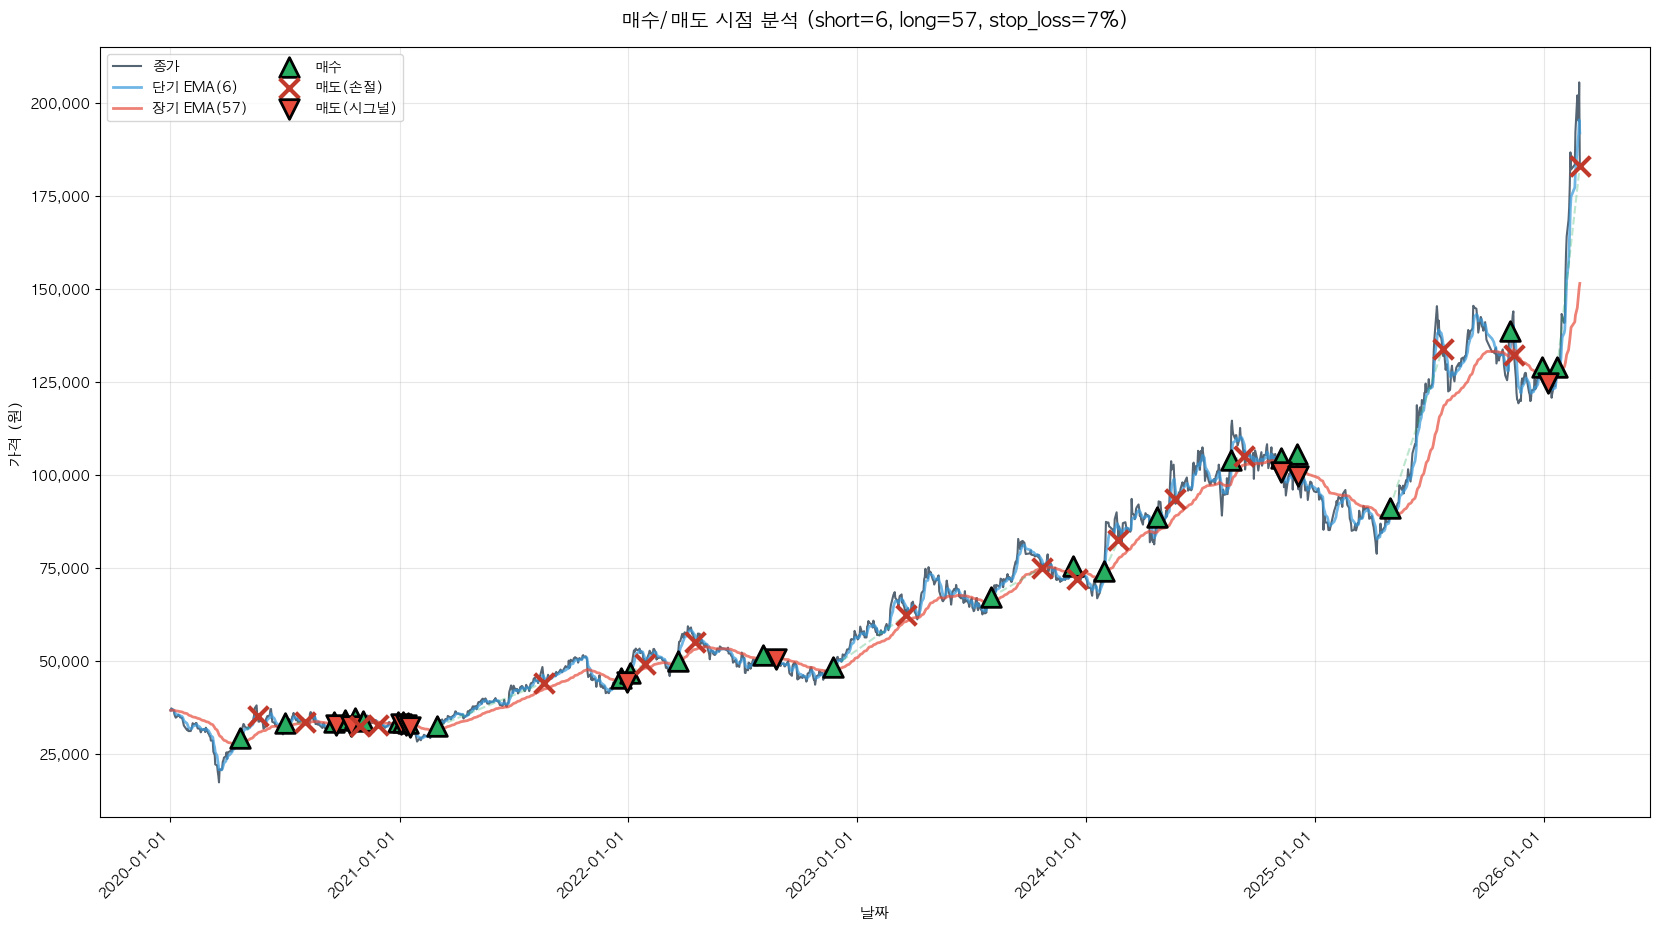
Task: Click the blue 단기 EMA(6) legend line
Action: tap(128, 88)
